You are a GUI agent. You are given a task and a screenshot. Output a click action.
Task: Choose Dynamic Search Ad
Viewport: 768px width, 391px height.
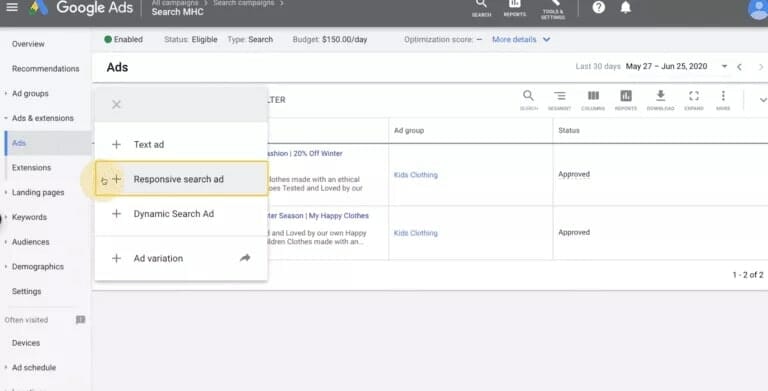[x=181, y=214]
